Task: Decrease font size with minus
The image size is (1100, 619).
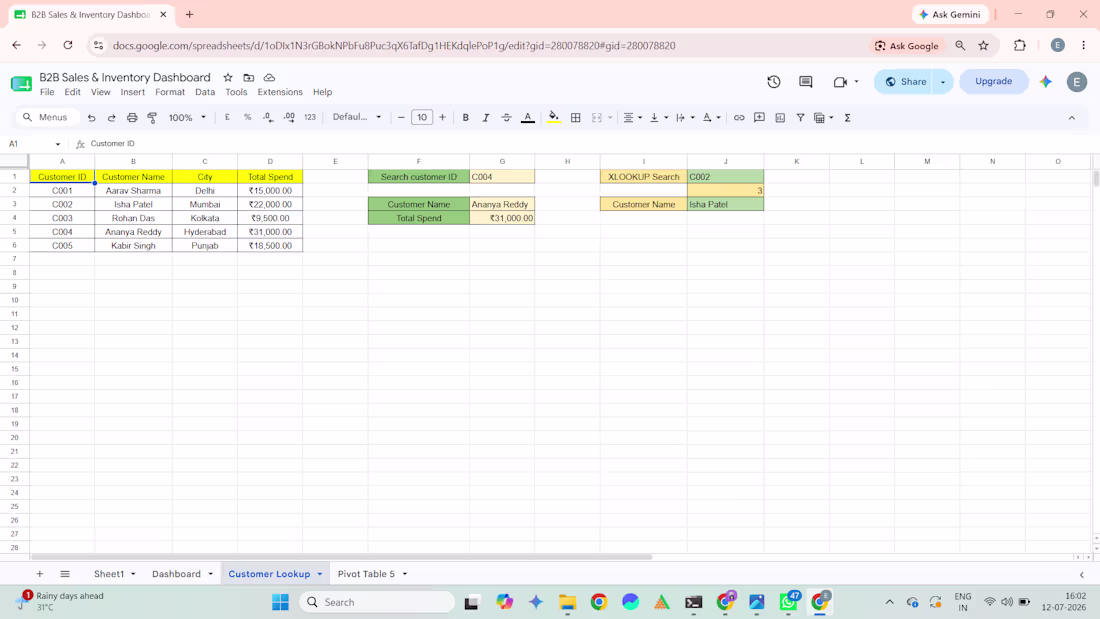Action: tap(401, 118)
